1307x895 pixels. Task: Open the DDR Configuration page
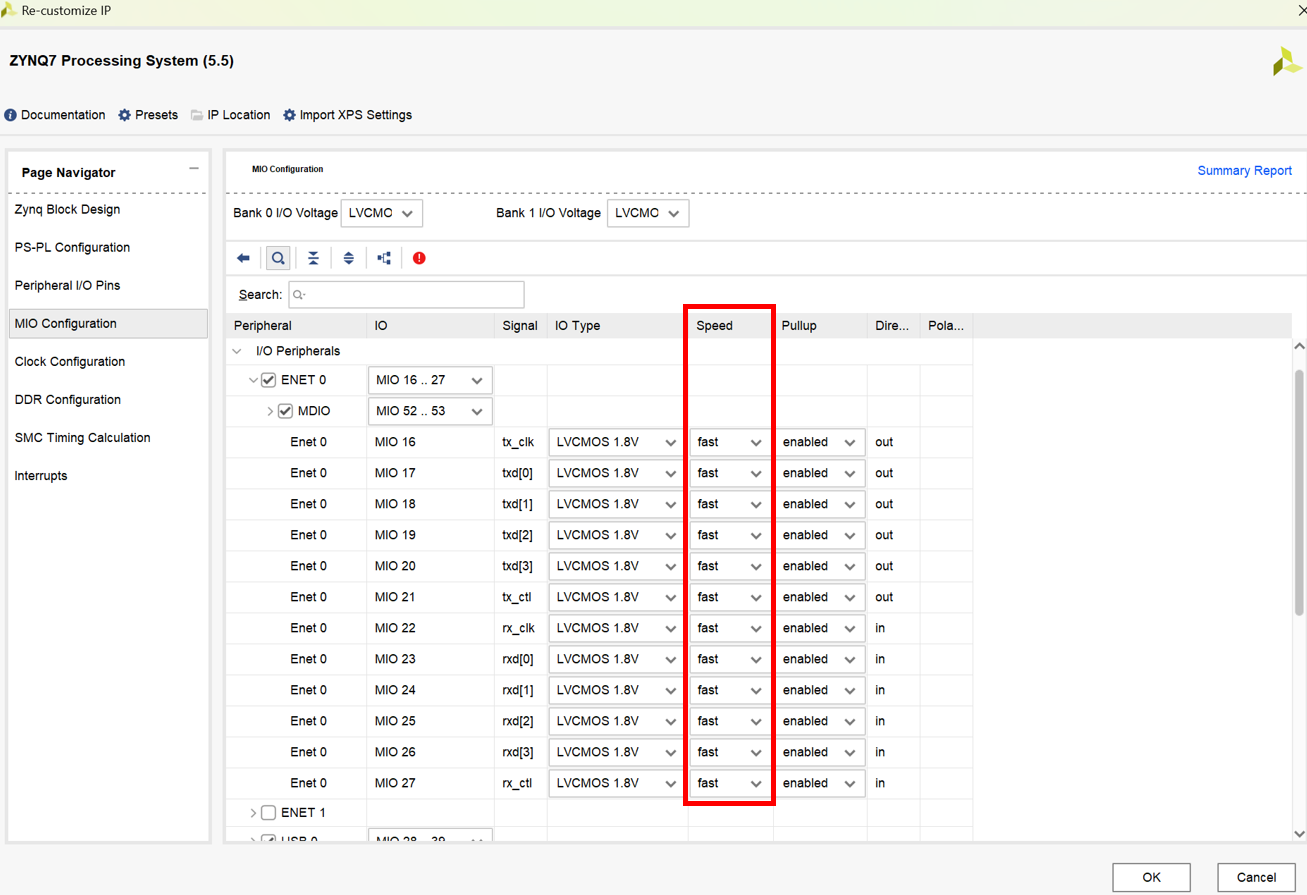(108, 399)
